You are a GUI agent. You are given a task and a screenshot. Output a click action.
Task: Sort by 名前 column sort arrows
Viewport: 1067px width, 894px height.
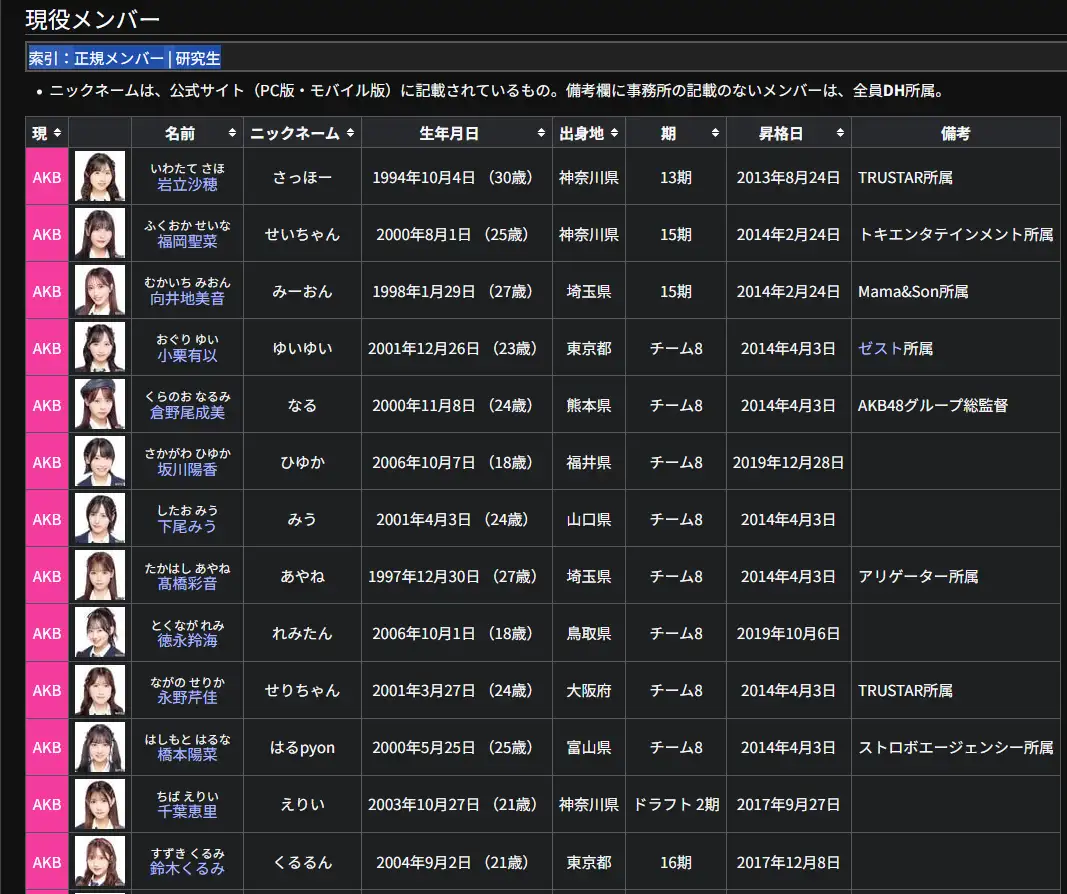point(232,133)
